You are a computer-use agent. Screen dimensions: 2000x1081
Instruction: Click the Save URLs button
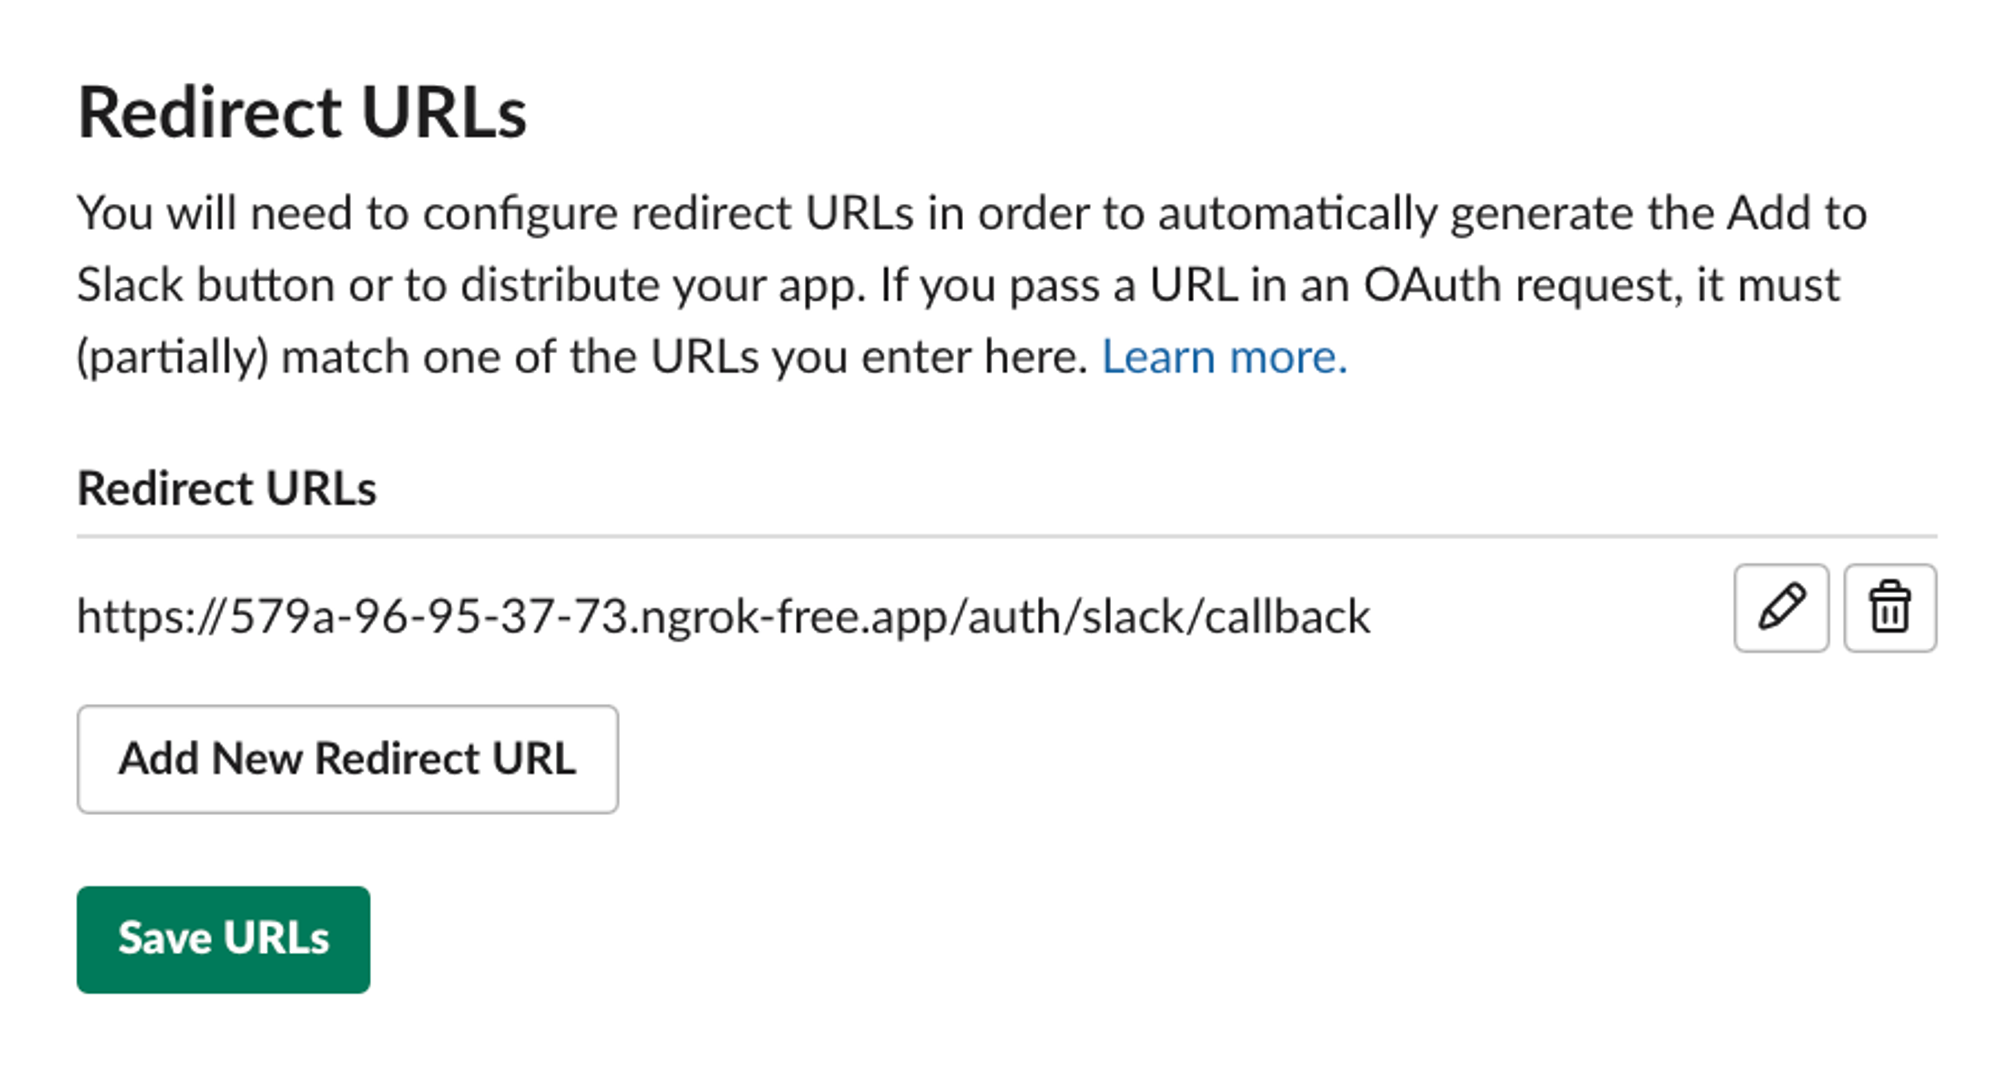click(x=223, y=938)
